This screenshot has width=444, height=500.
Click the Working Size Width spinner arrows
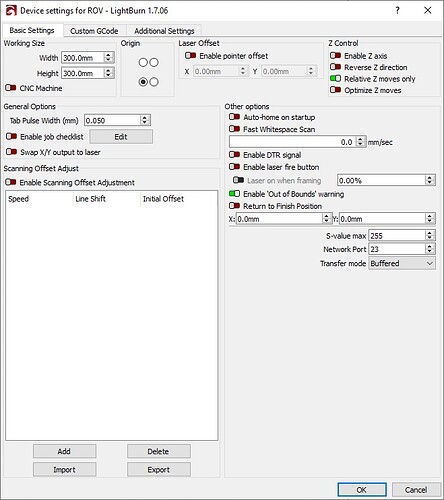click(x=108, y=57)
